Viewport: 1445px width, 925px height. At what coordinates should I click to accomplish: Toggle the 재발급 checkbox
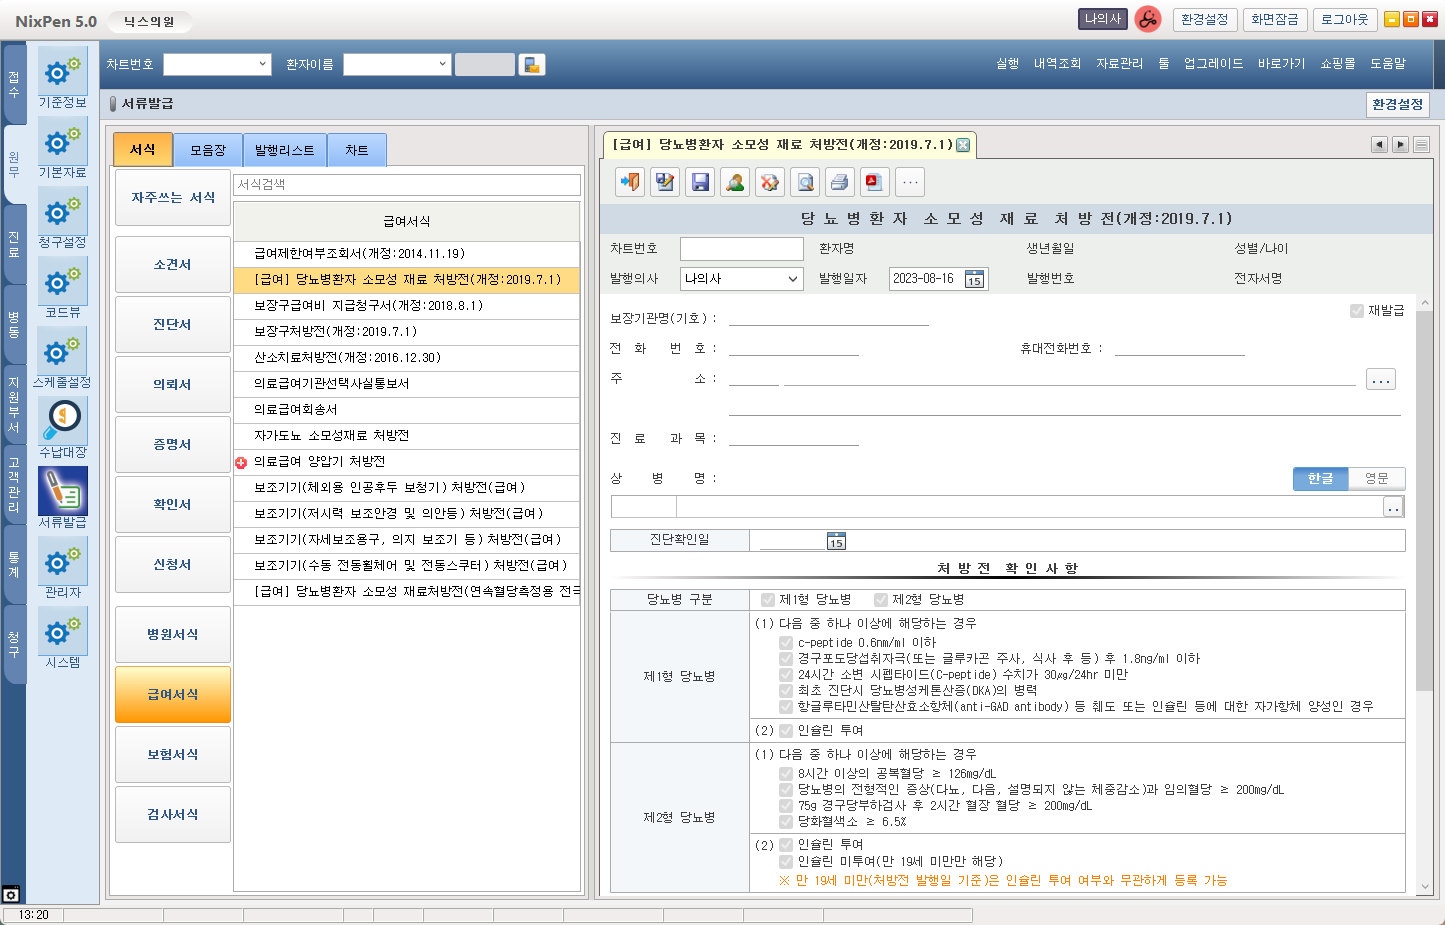(1357, 311)
